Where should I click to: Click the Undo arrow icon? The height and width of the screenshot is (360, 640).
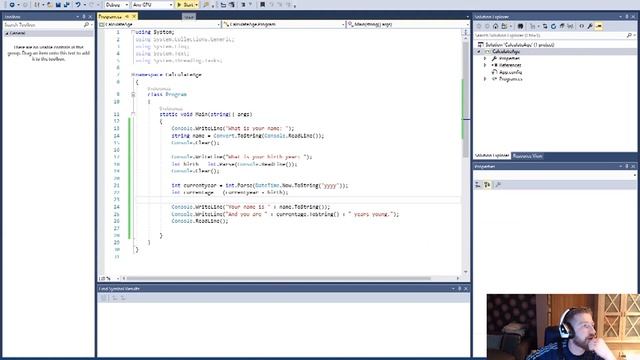point(78,4)
